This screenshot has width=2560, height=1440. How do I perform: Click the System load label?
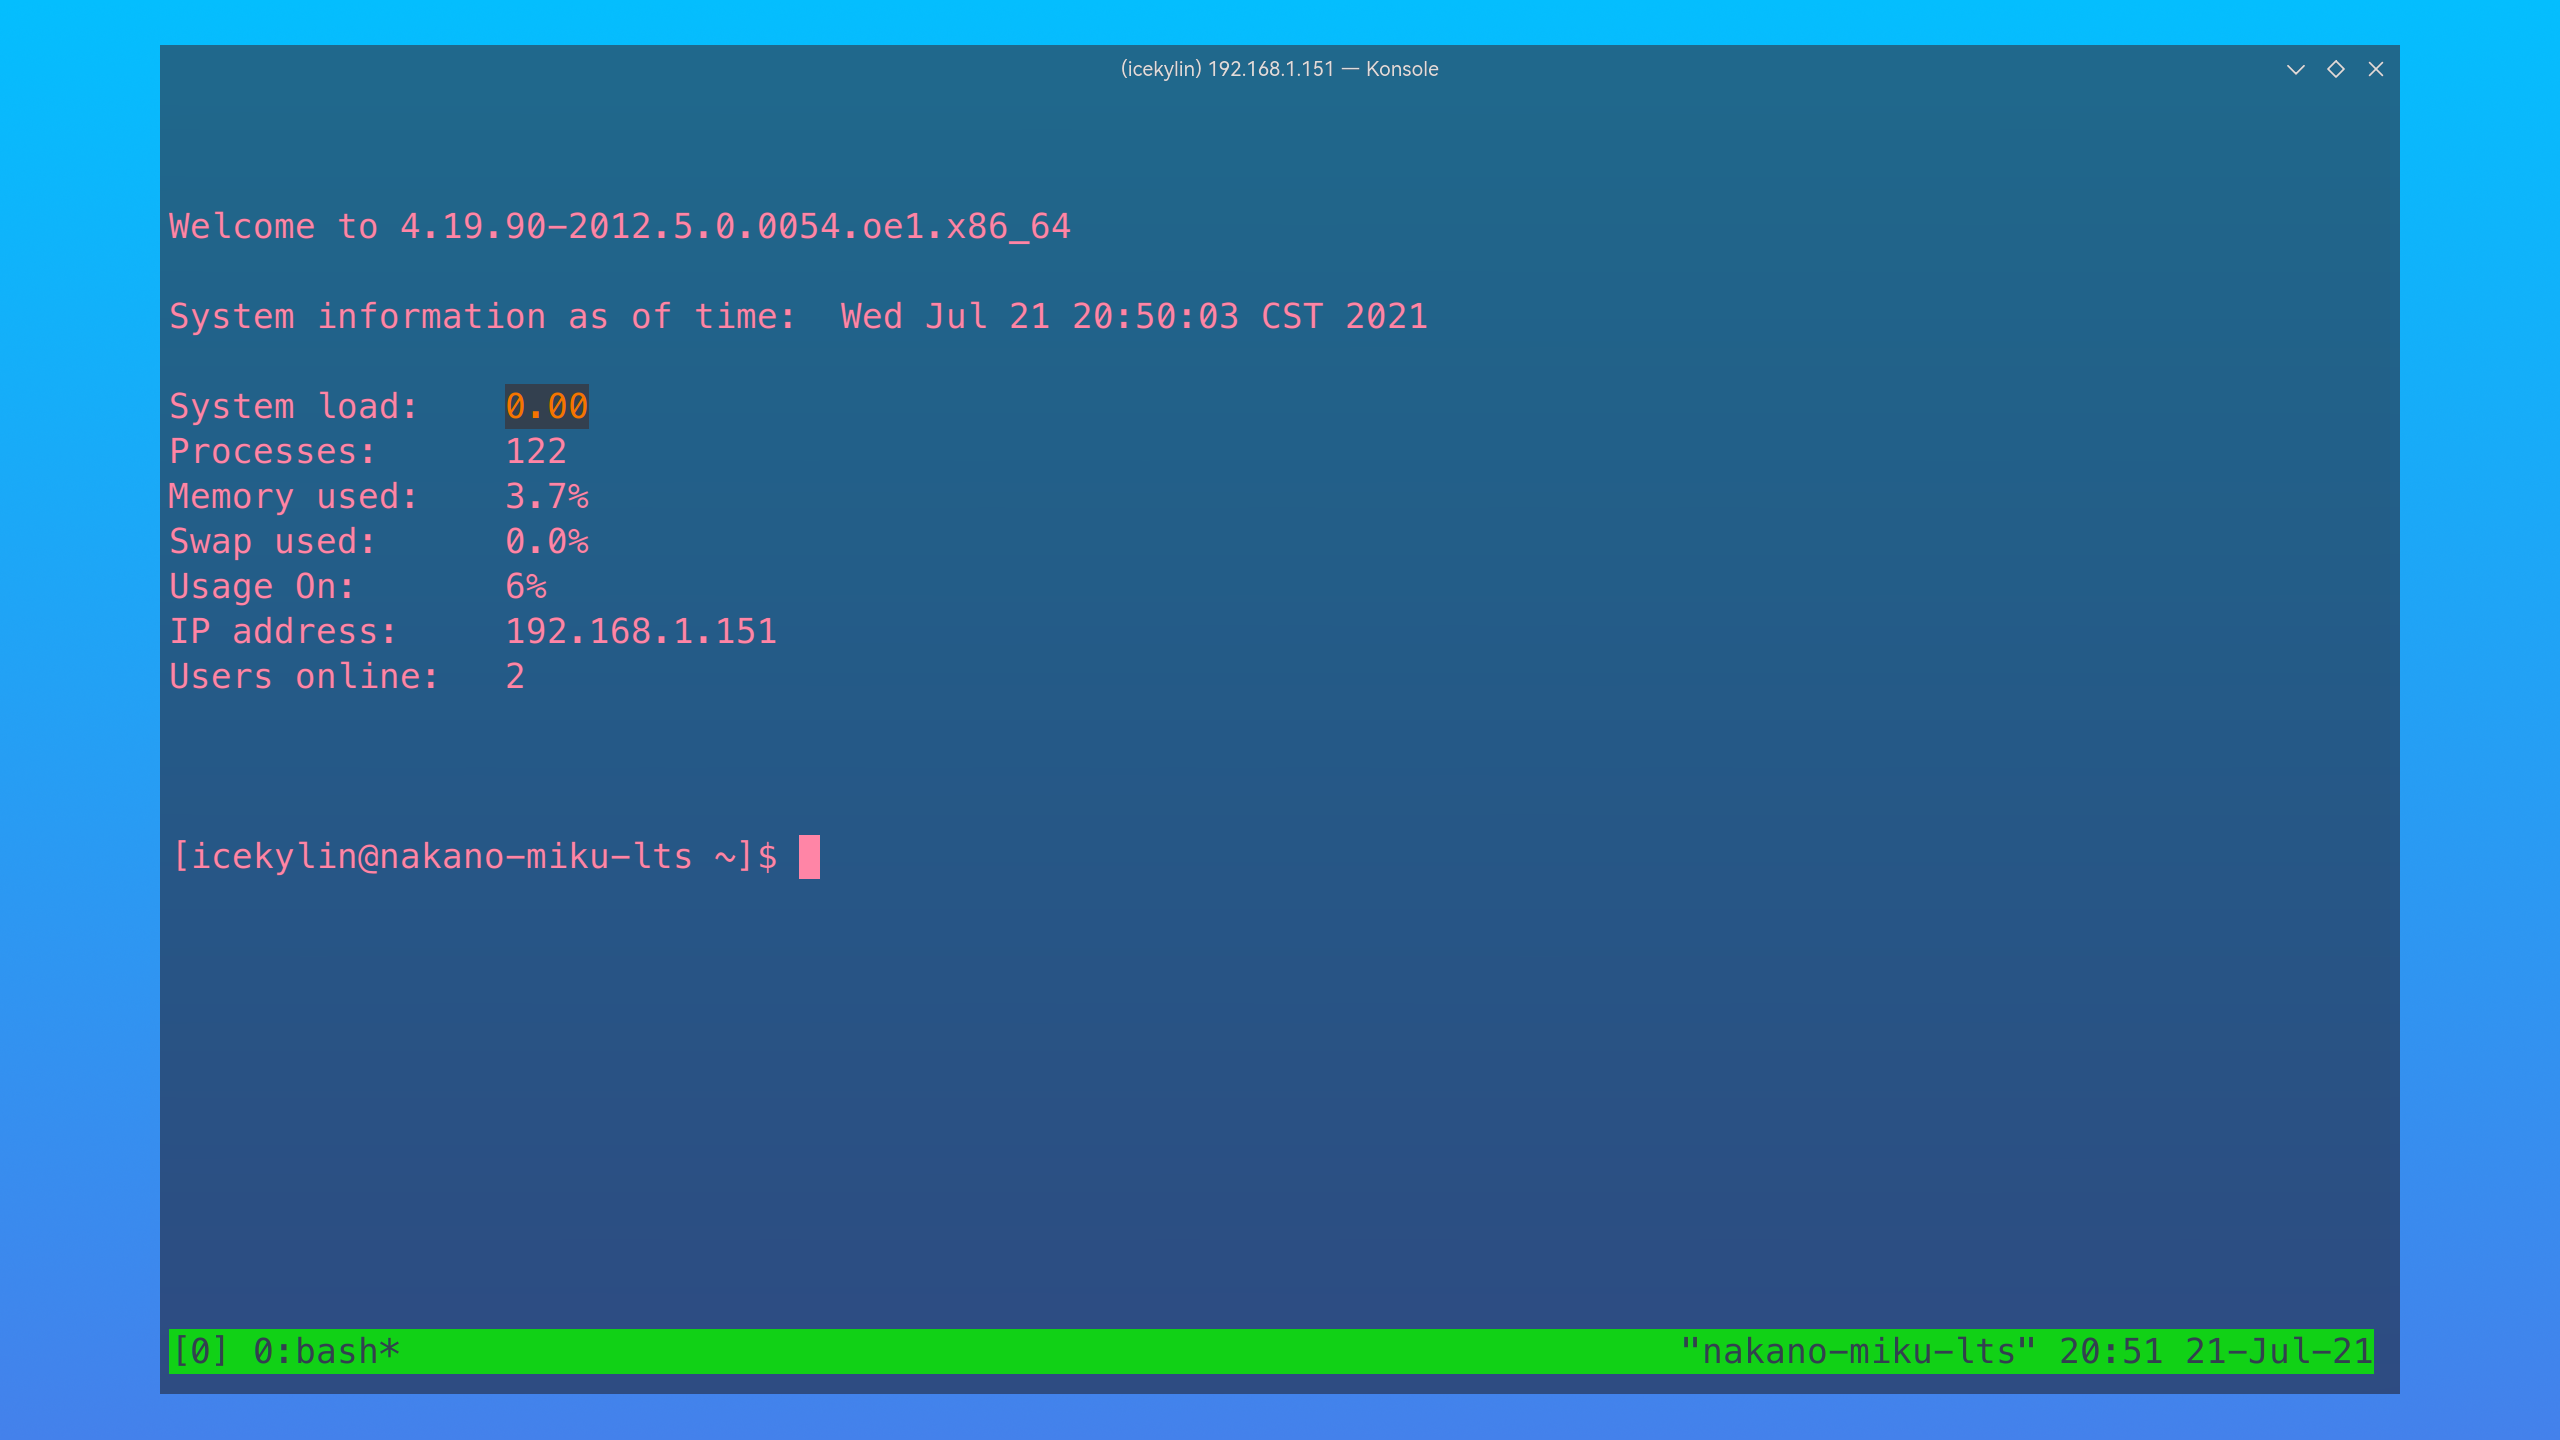click(x=293, y=406)
